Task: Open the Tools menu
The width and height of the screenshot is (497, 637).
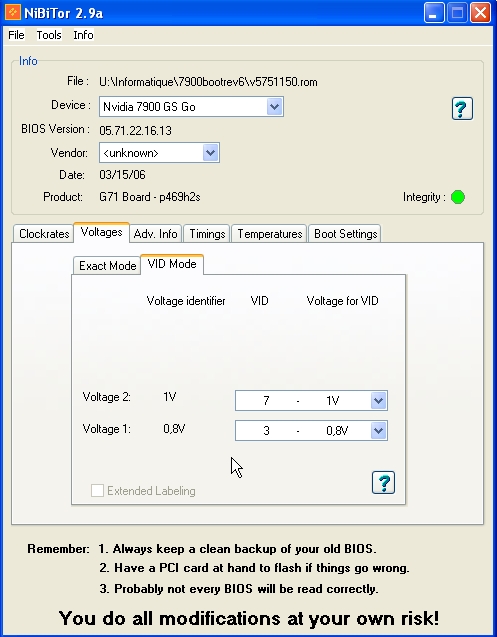Action: 49,35
